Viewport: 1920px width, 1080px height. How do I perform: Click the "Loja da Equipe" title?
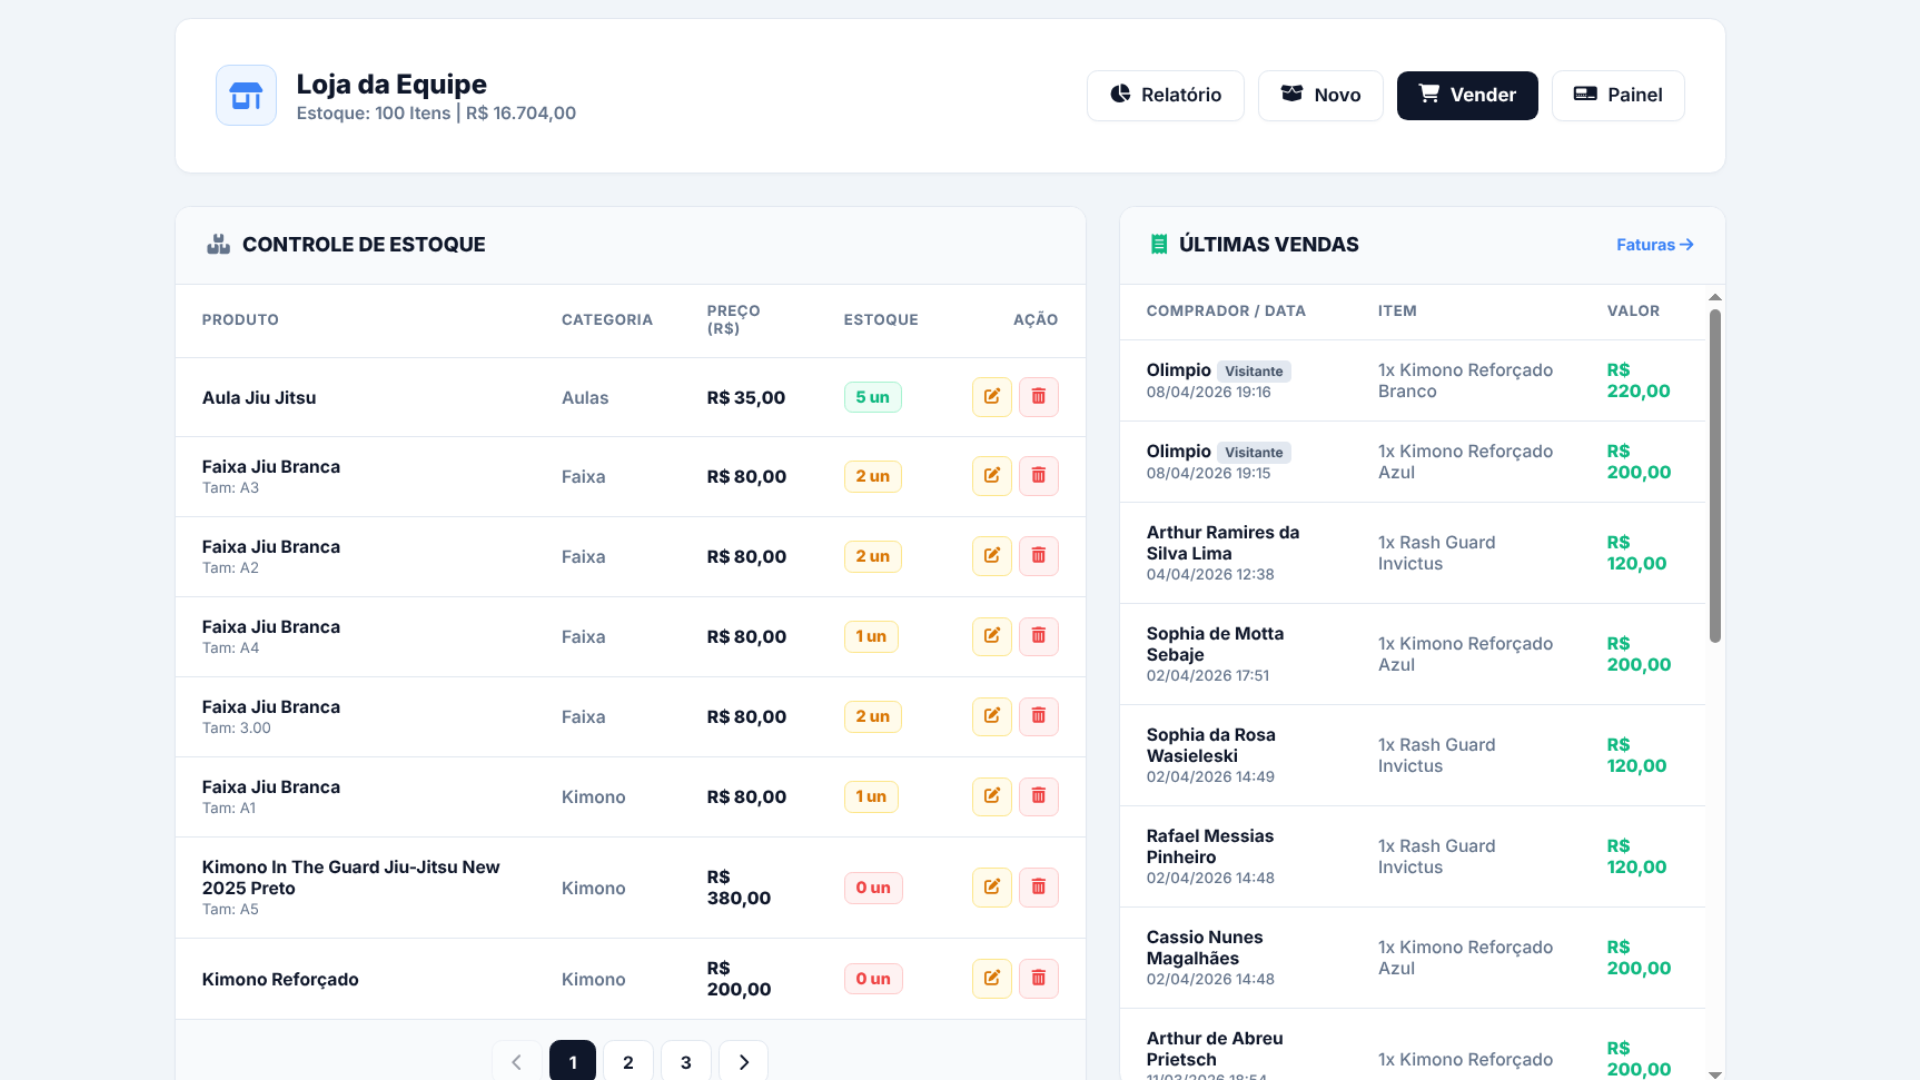pos(391,84)
